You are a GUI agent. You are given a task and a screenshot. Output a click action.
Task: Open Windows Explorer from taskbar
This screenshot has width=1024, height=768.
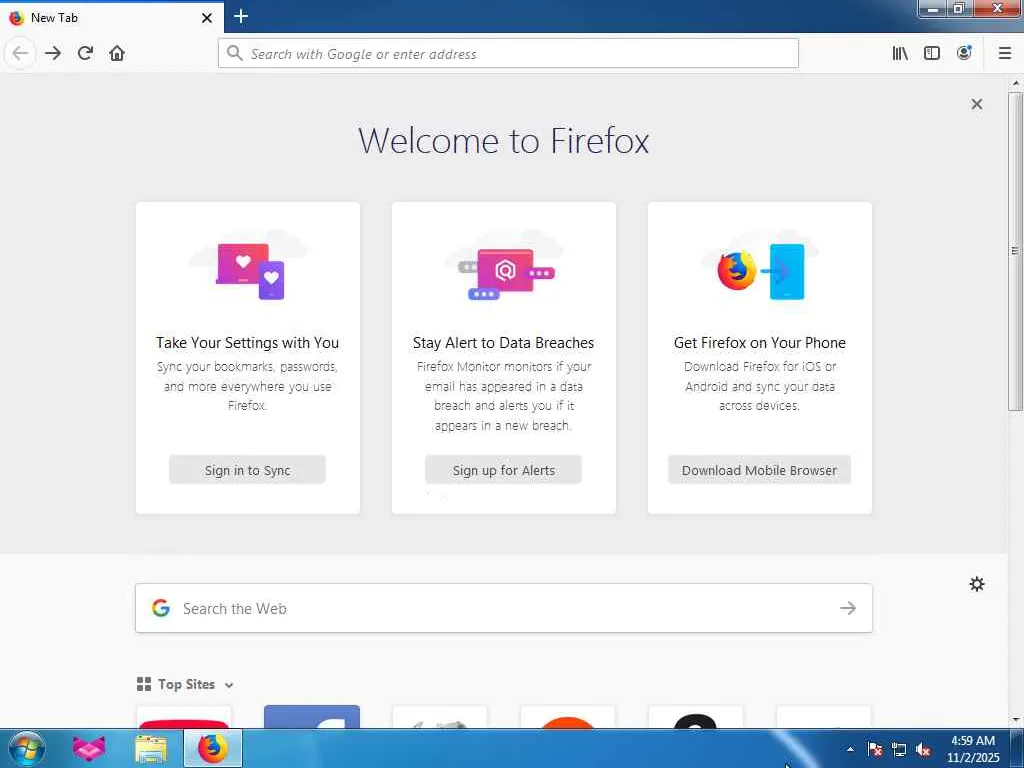[x=151, y=748]
